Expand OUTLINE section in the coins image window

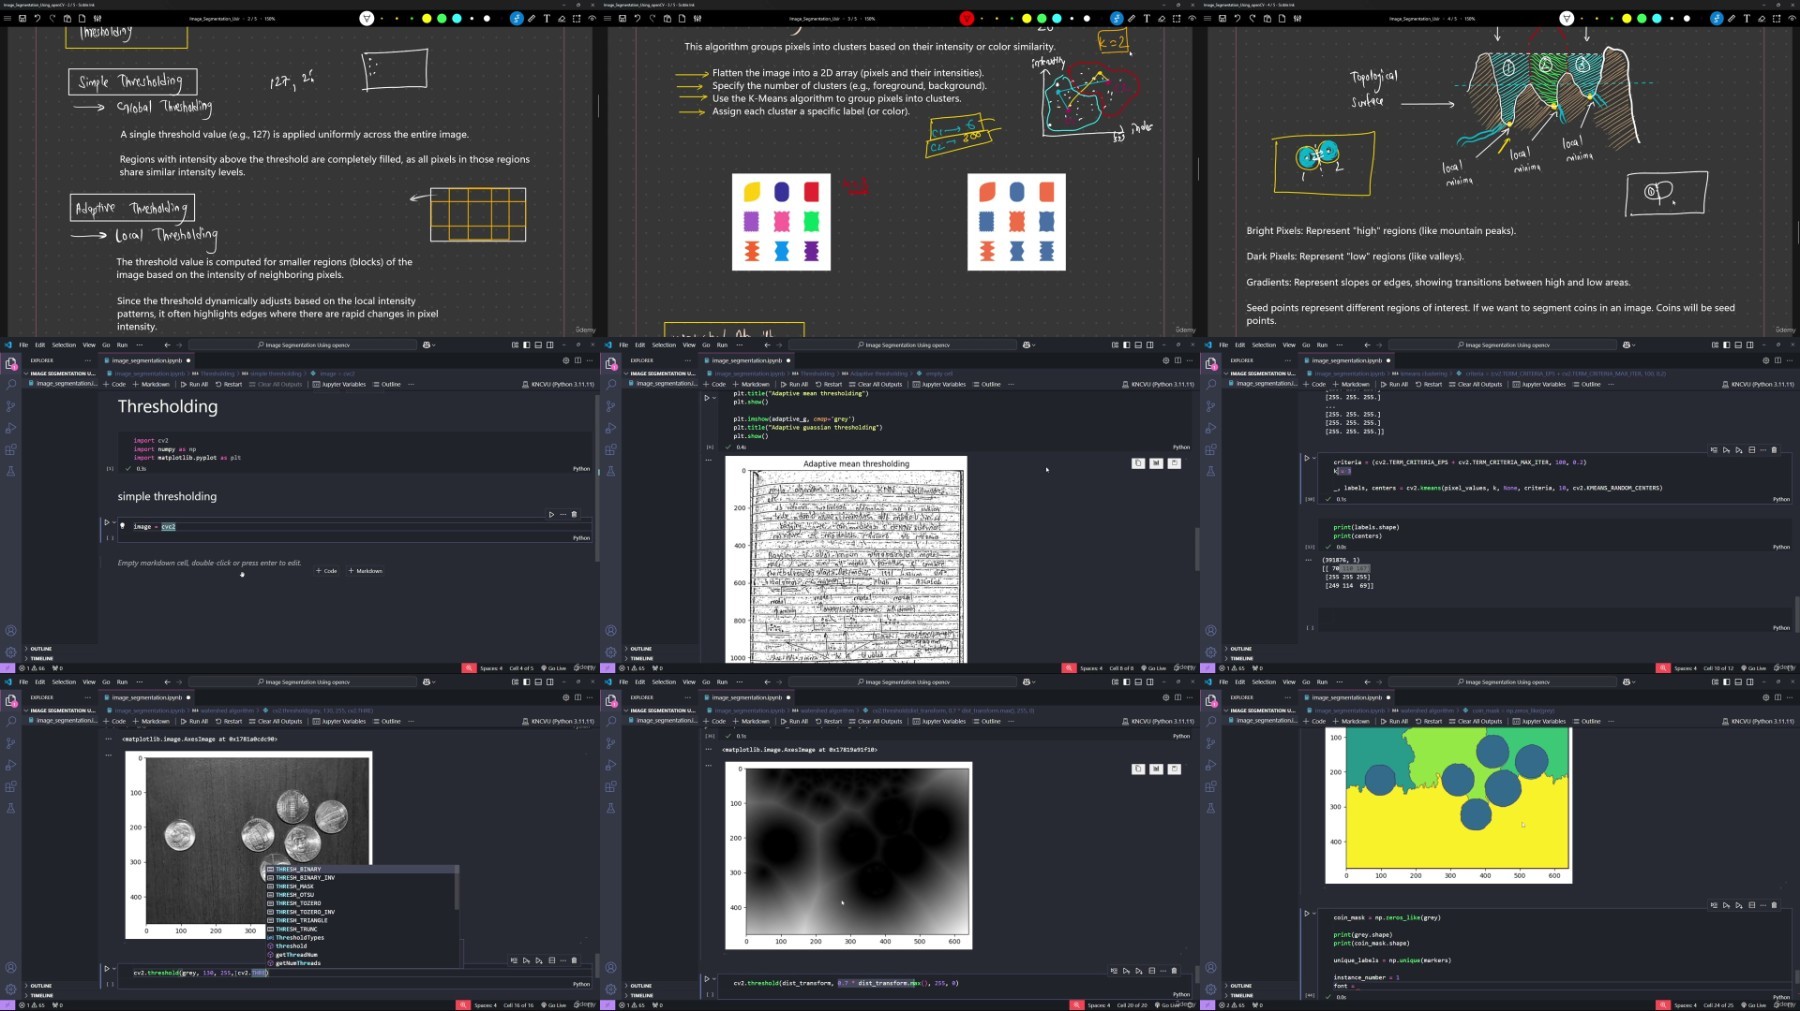click(41, 986)
